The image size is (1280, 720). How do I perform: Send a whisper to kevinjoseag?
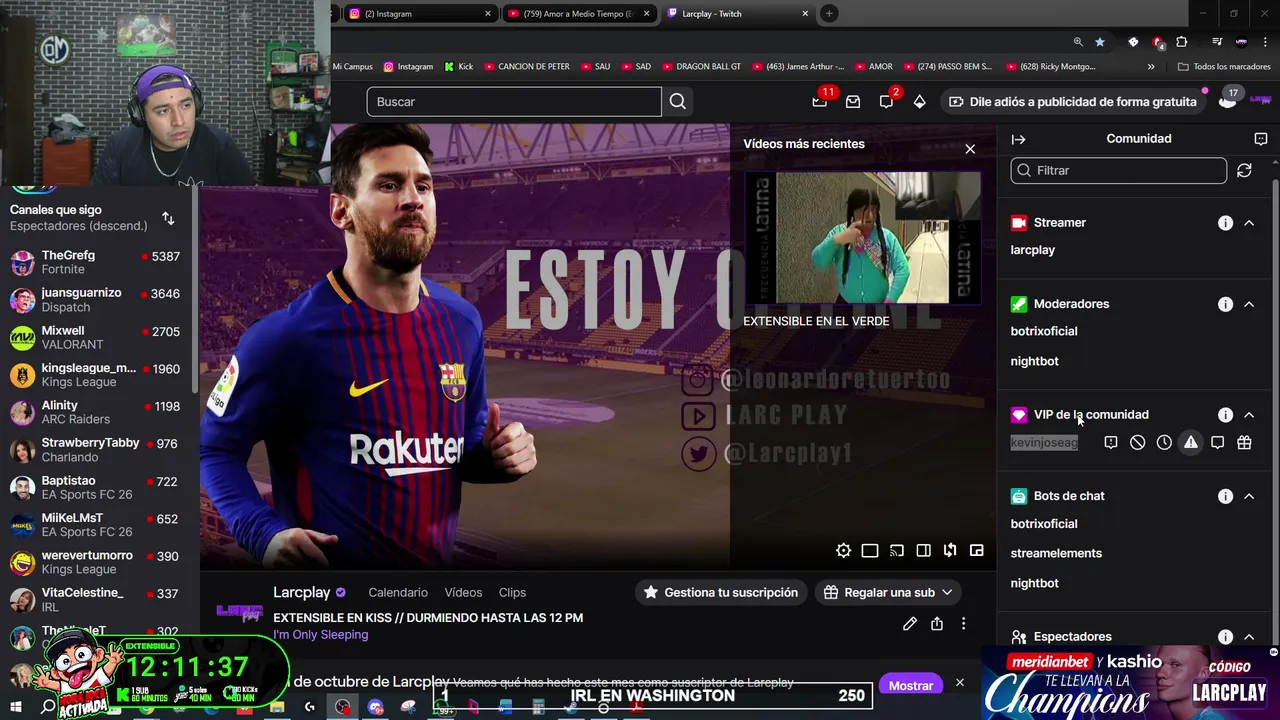pyautogui.click(x=1217, y=442)
